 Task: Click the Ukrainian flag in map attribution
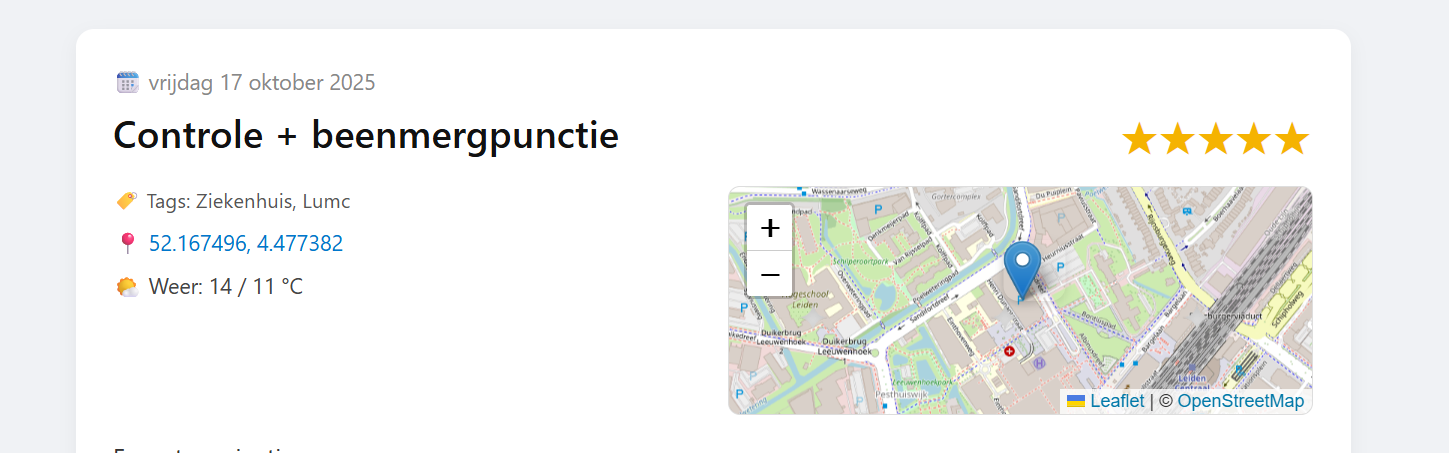click(1076, 401)
